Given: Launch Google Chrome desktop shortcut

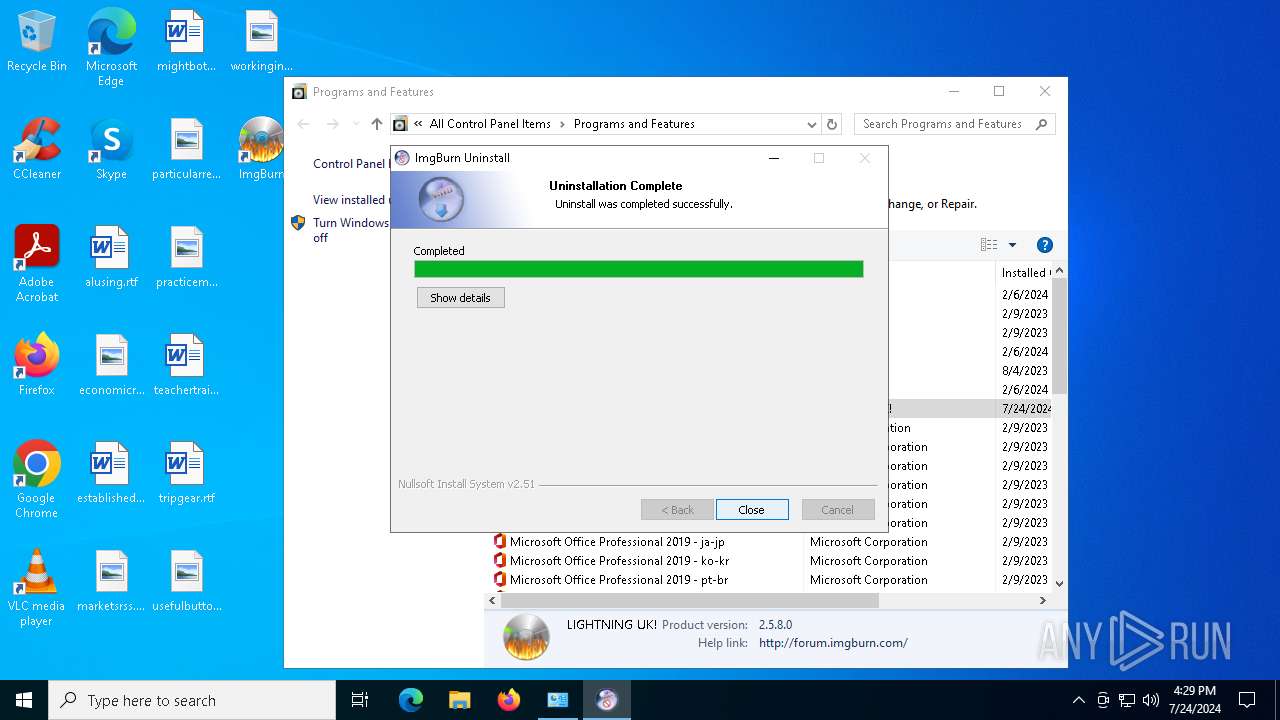Looking at the screenshot, I should (x=37, y=480).
